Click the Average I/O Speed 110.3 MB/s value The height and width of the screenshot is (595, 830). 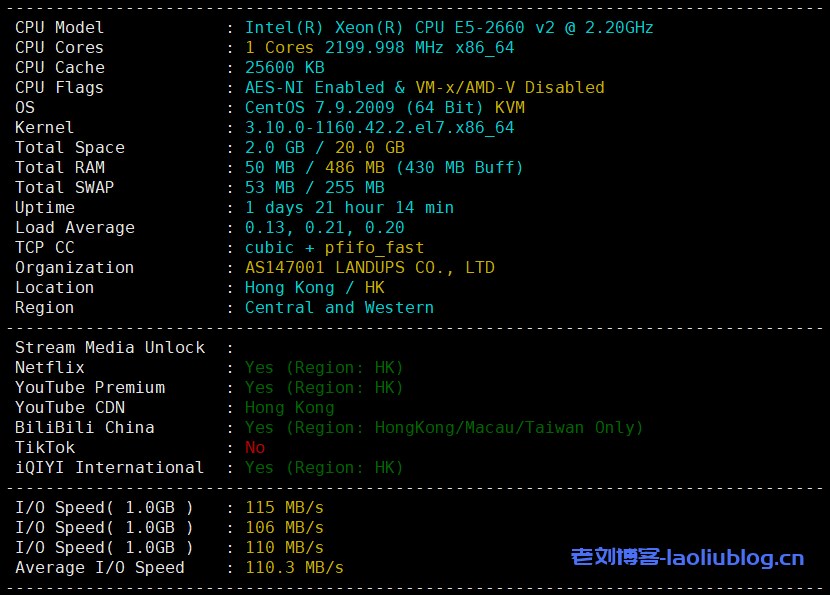tap(294, 568)
